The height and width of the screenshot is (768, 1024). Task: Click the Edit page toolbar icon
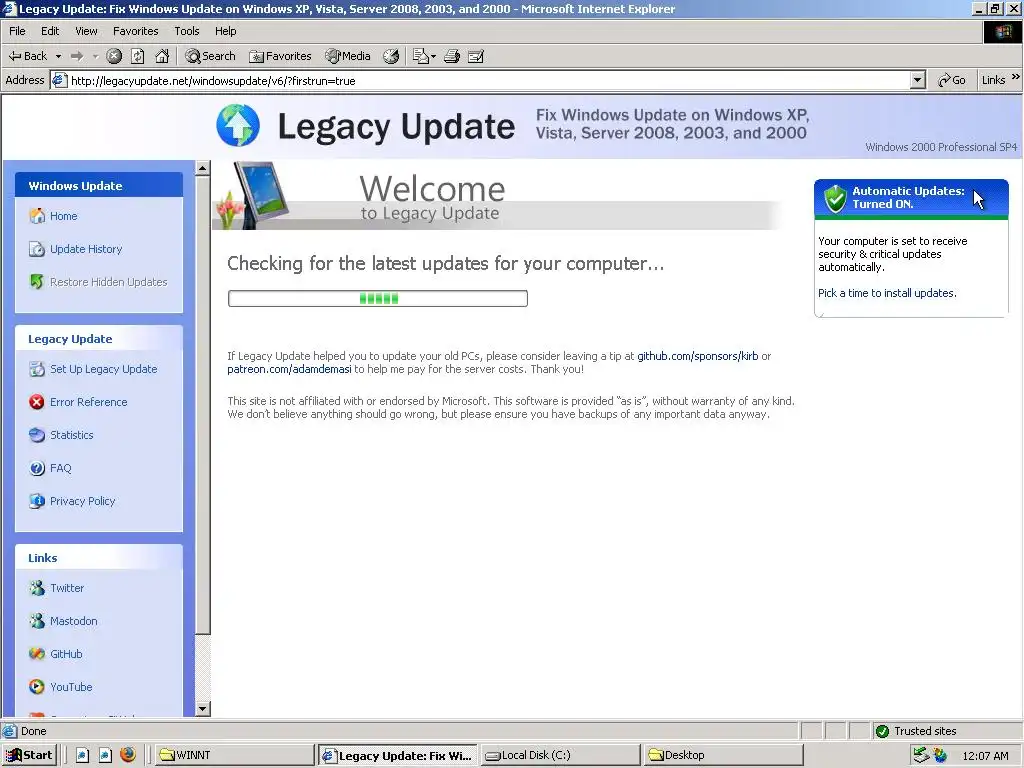476,56
